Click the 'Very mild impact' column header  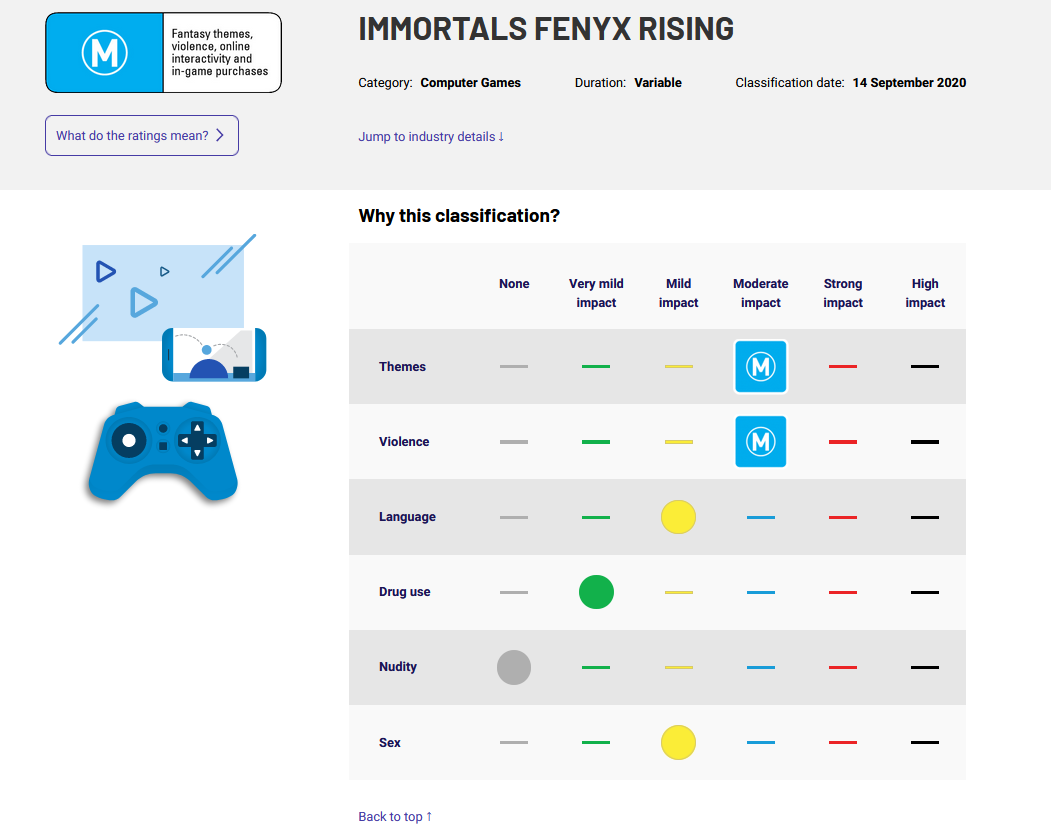click(596, 293)
